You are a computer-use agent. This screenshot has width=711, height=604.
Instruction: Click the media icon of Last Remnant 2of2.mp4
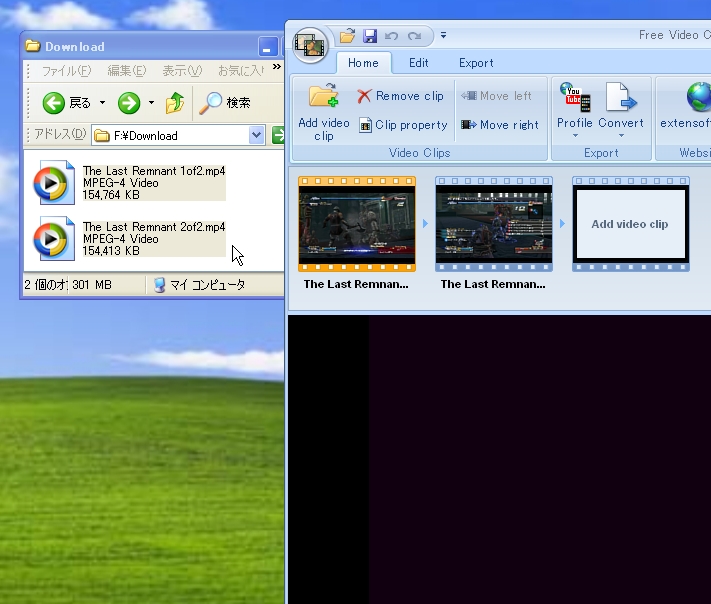pyautogui.click(x=54, y=239)
